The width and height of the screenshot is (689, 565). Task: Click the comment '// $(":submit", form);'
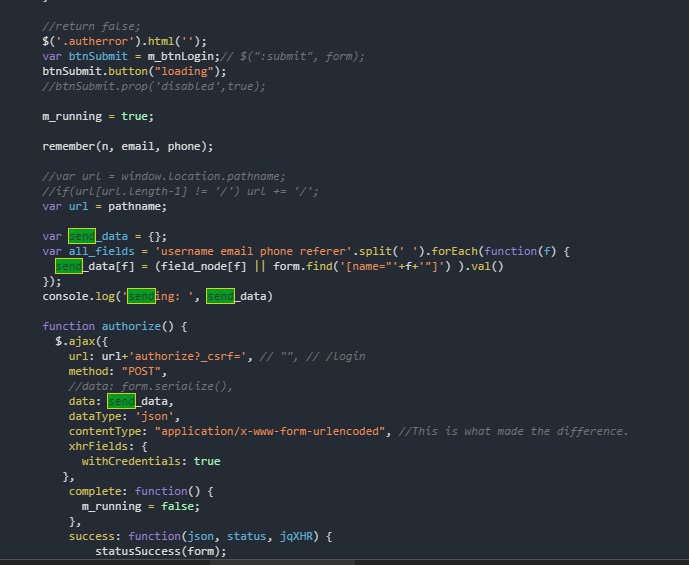tap(293, 56)
